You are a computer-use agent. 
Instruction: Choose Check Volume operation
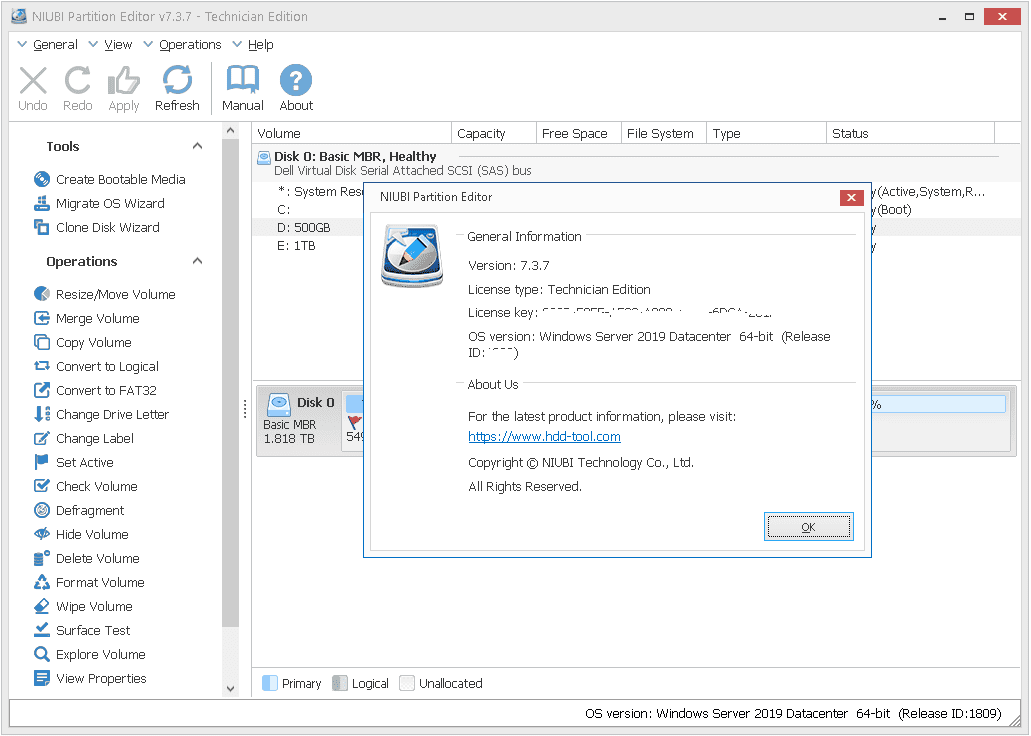tap(86, 486)
